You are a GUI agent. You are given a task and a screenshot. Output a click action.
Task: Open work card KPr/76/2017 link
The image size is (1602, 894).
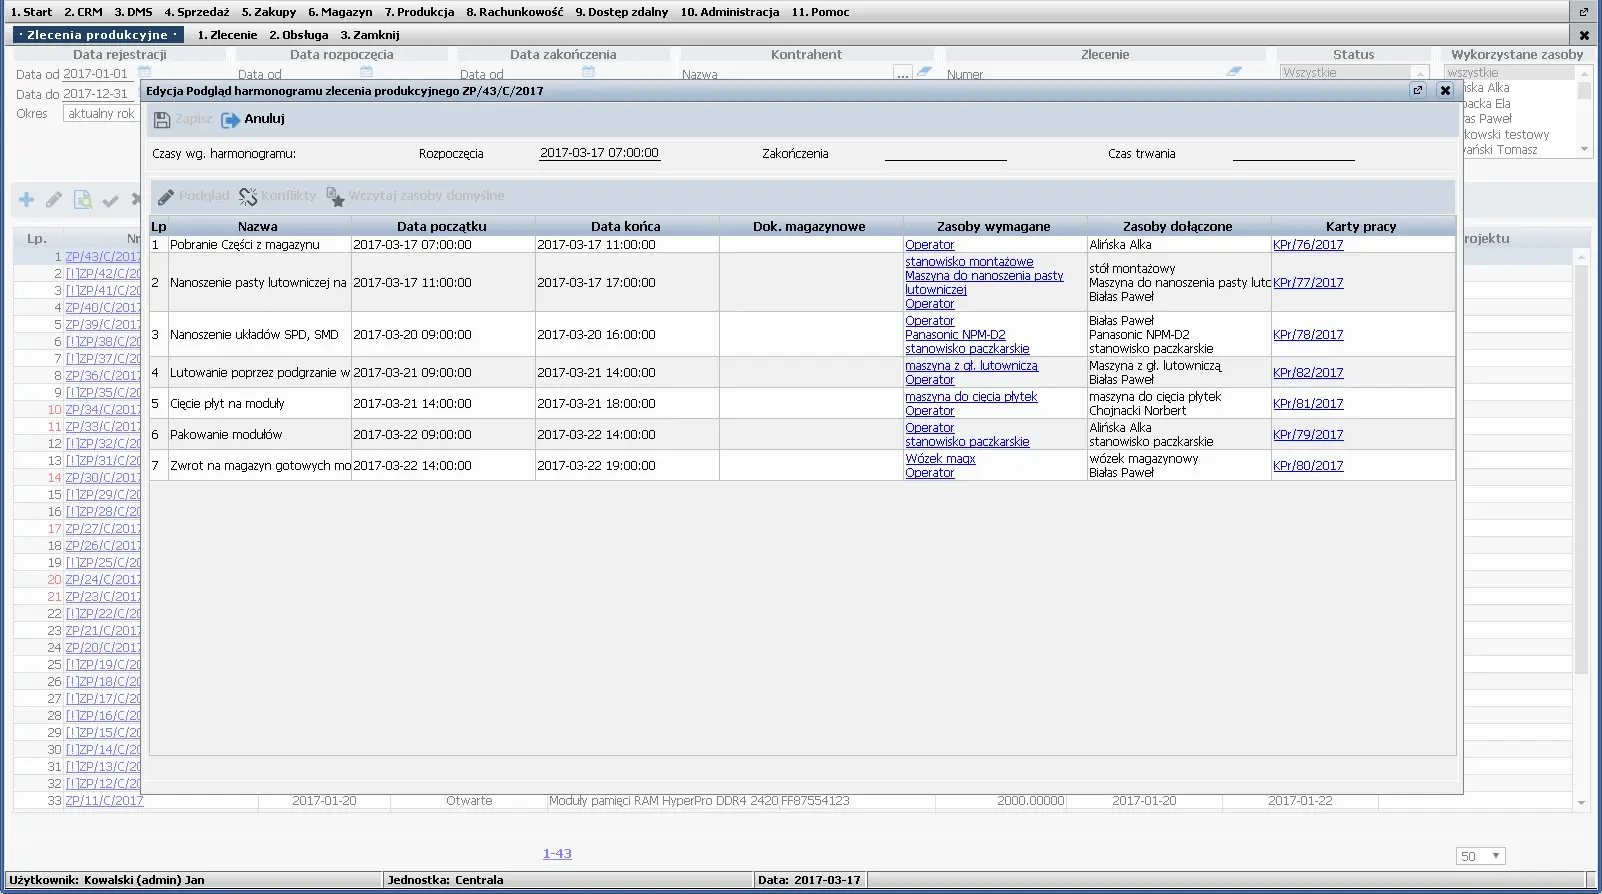[1308, 245]
